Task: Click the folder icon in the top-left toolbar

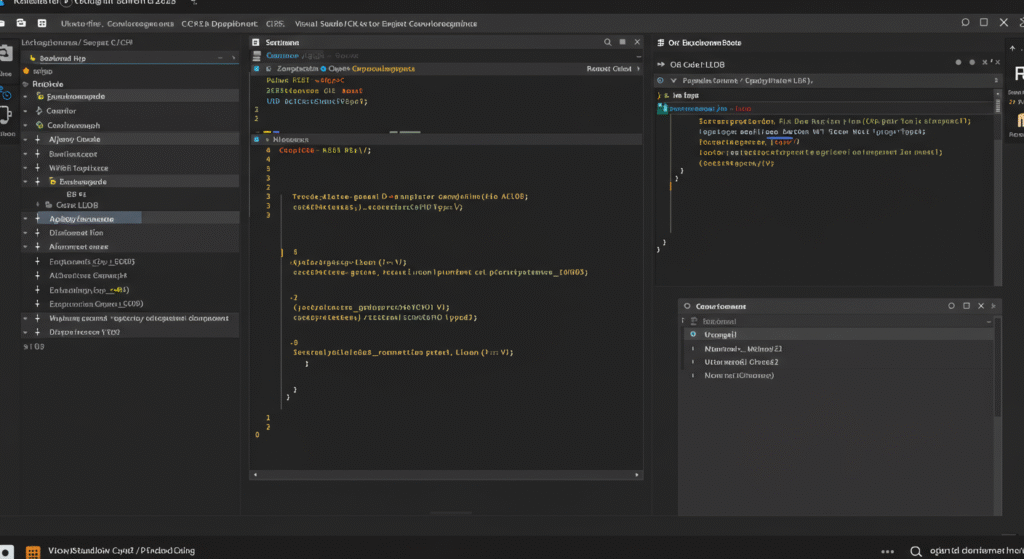Action: pos(21,23)
